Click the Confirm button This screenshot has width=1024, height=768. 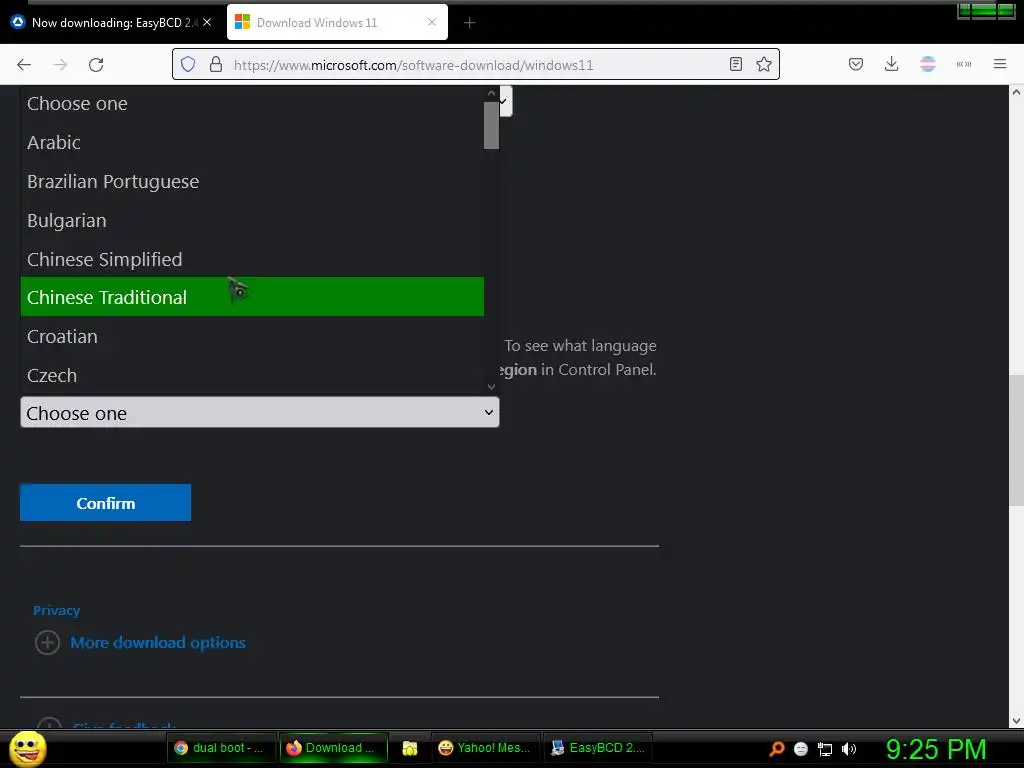[x=105, y=503]
